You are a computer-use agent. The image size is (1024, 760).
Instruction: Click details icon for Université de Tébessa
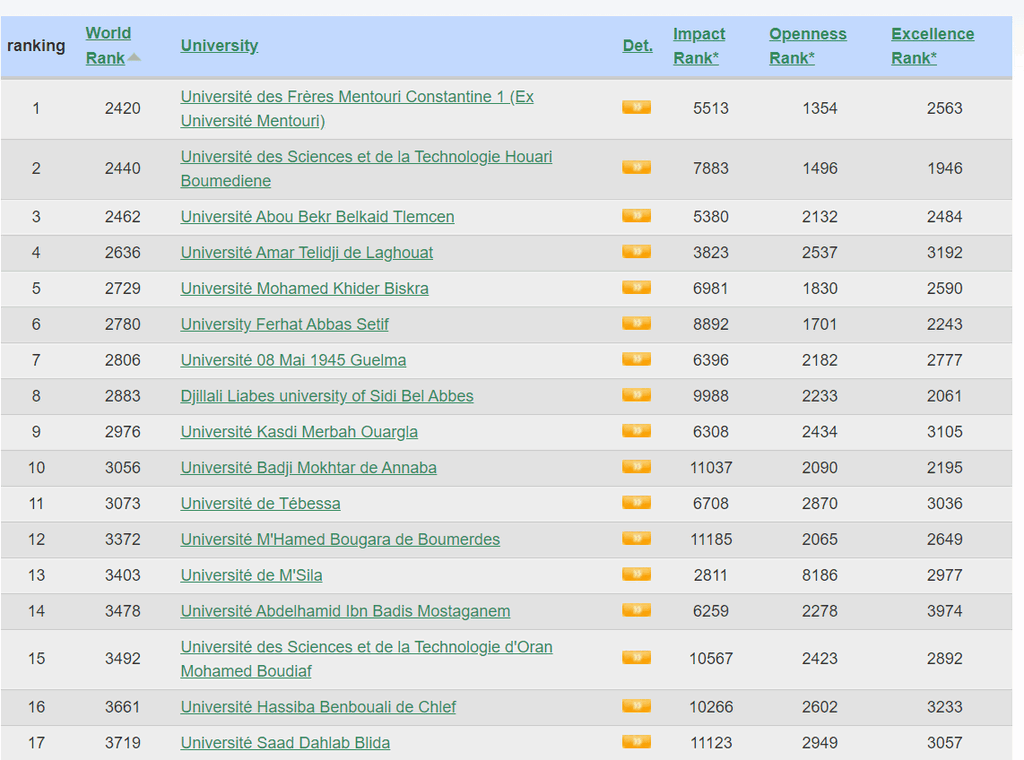(x=636, y=503)
